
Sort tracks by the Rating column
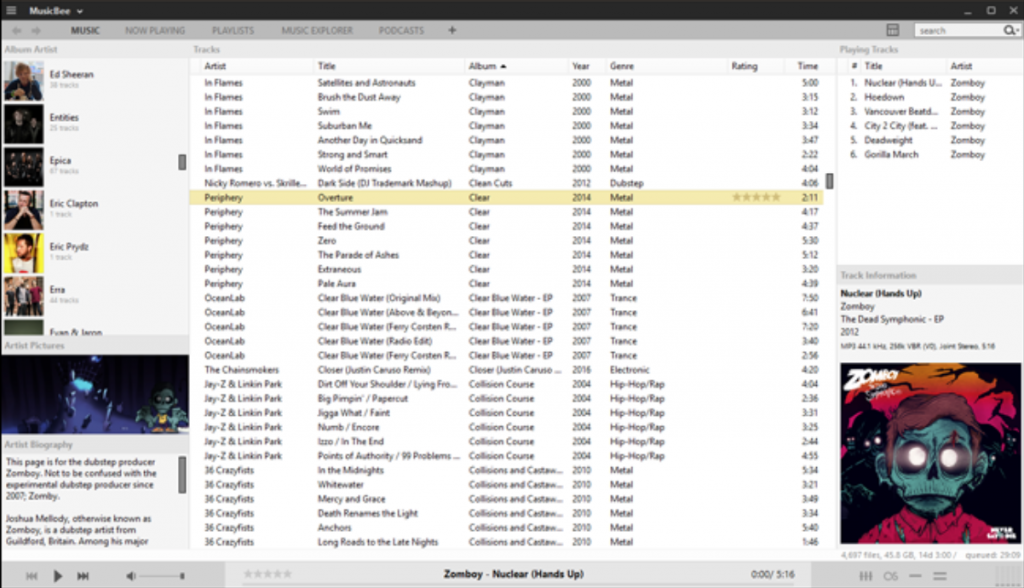pyautogui.click(x=744, y=66)
